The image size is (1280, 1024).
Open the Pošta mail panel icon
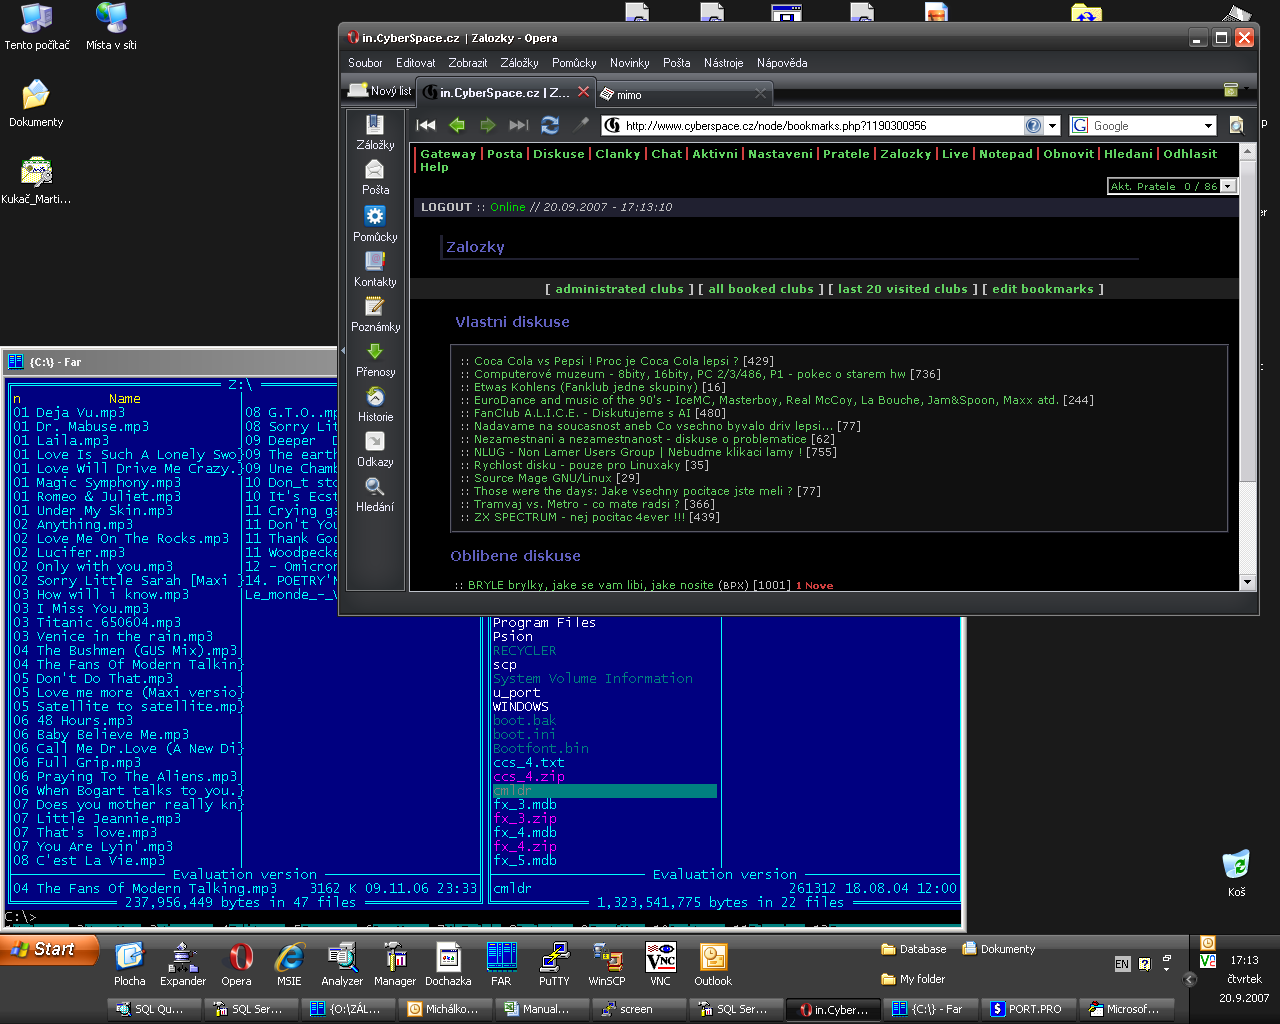point(375,176)
